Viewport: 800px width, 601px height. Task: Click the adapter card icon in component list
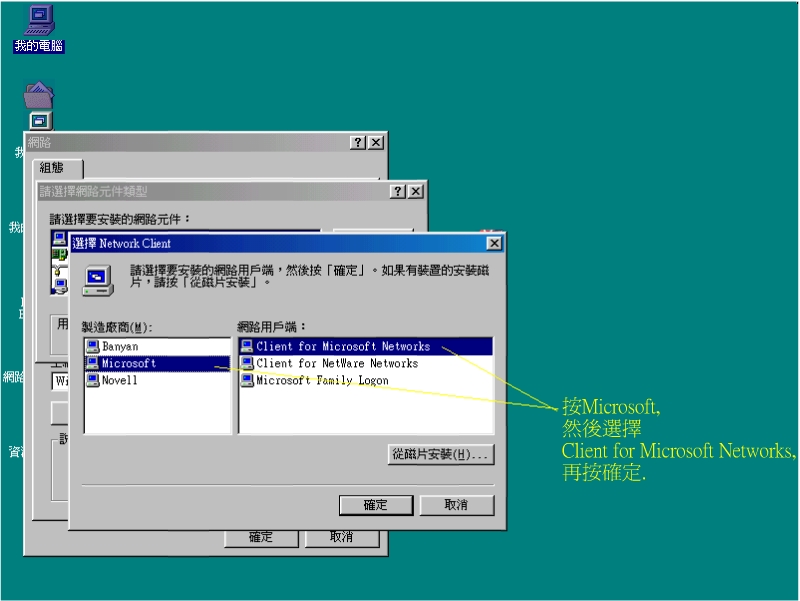tap(60, 254)
